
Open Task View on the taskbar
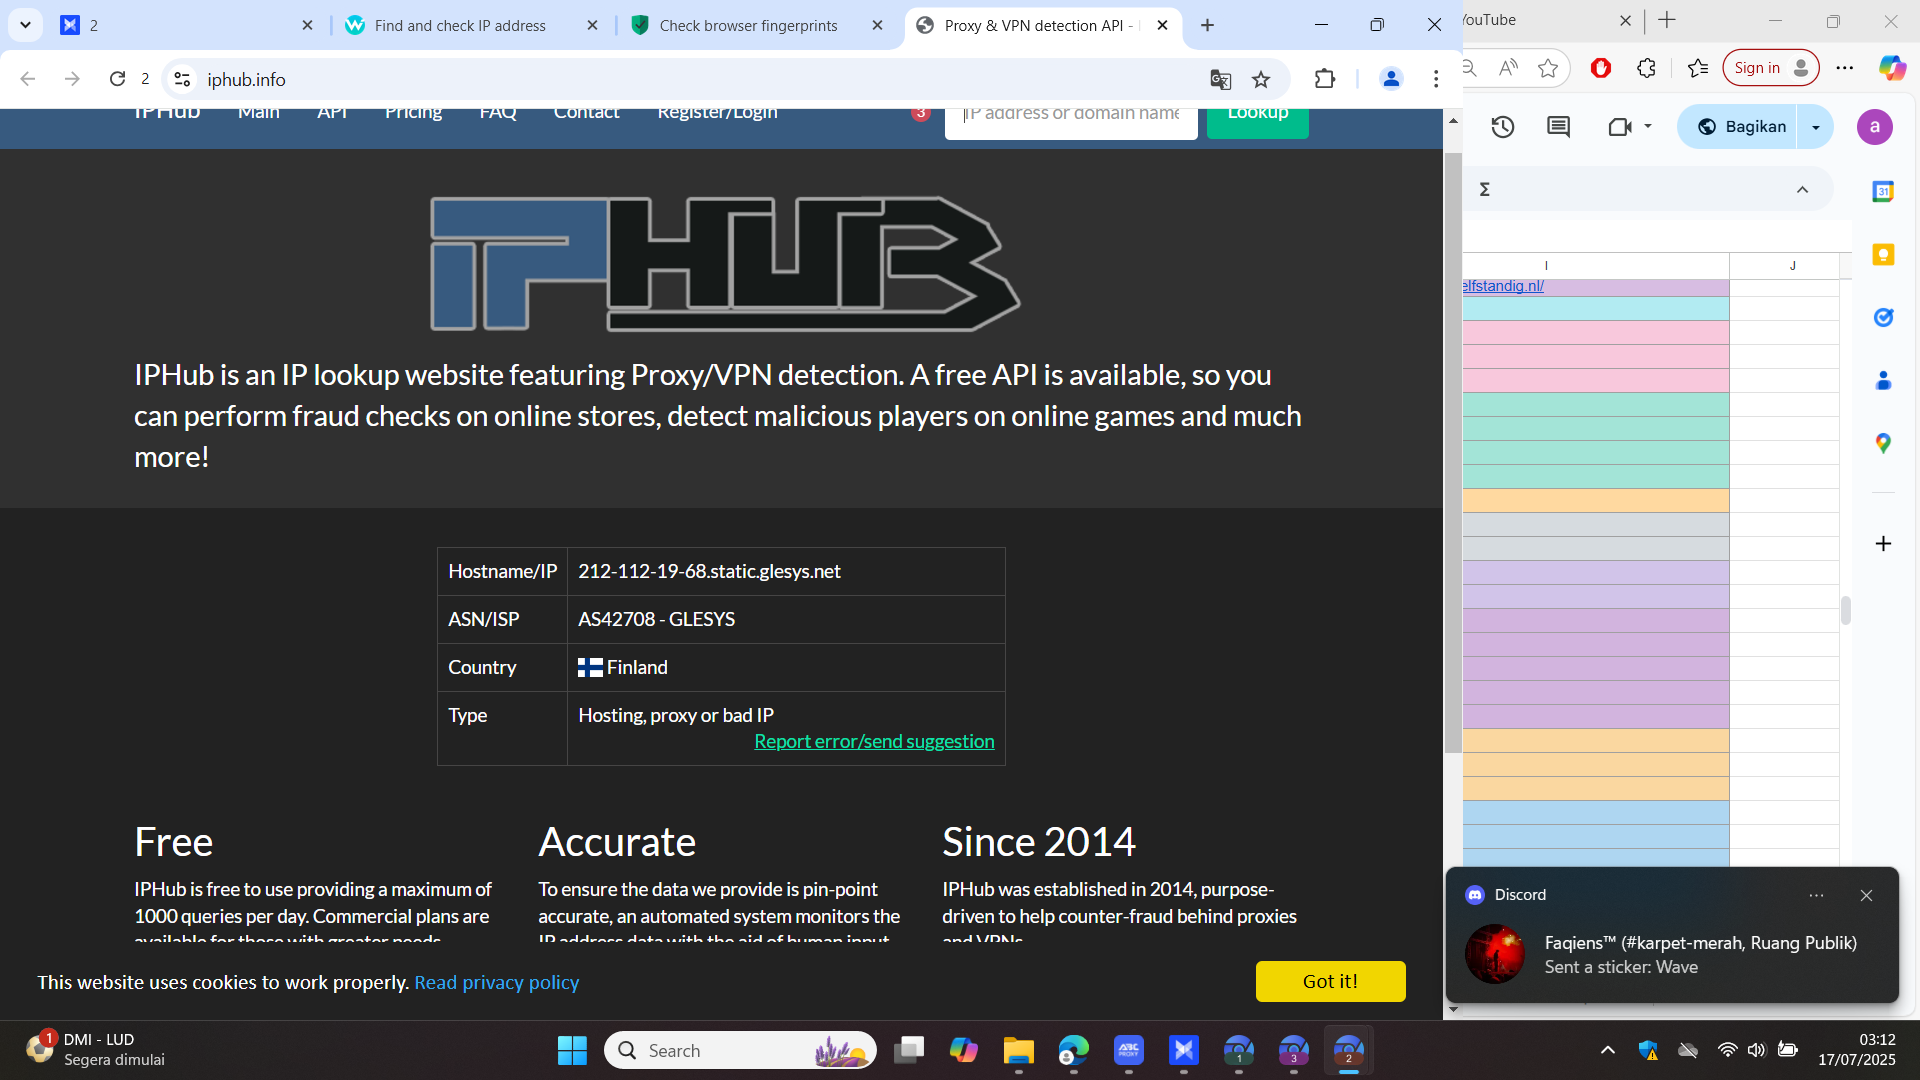[x=909, y=1050]
